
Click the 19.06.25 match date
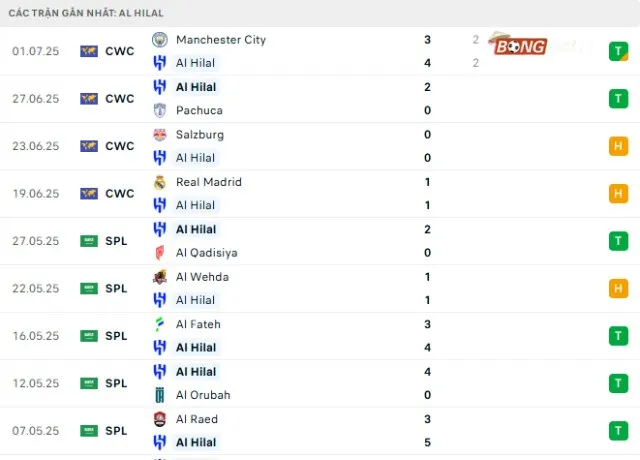pyautogui.click(x=34, y=194)
